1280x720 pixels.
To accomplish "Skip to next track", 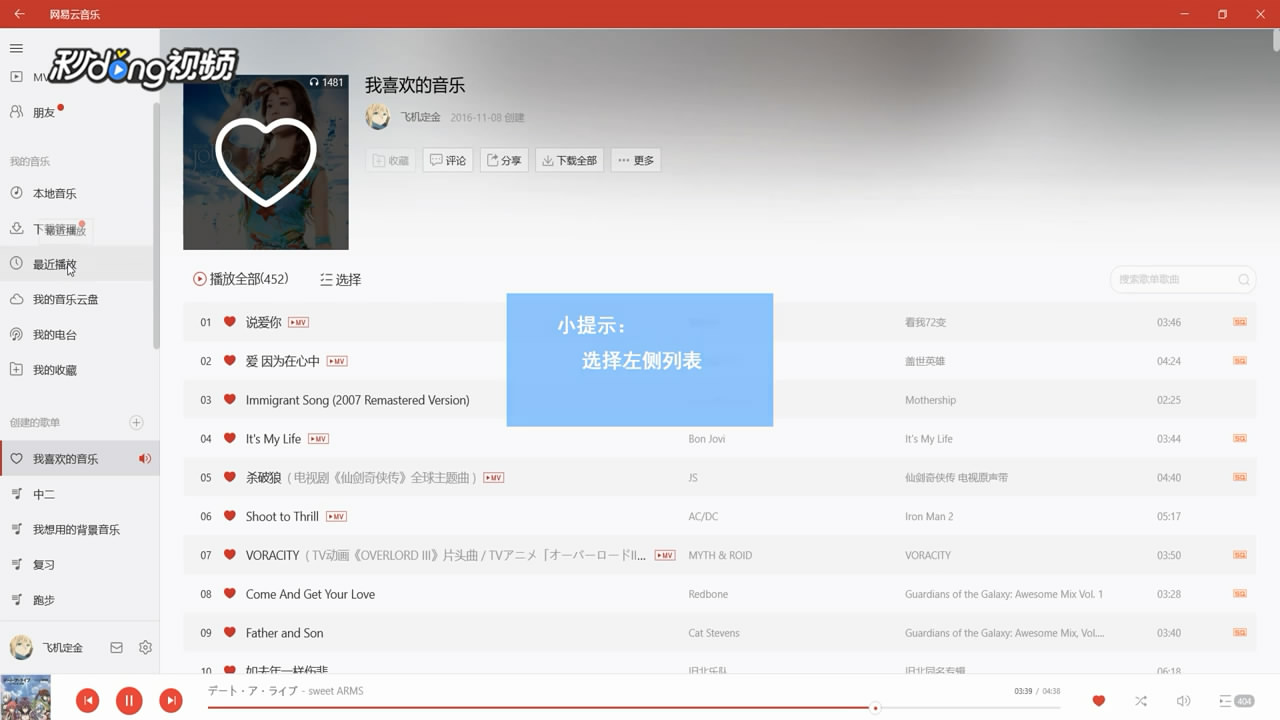I will tap(171, 701).
